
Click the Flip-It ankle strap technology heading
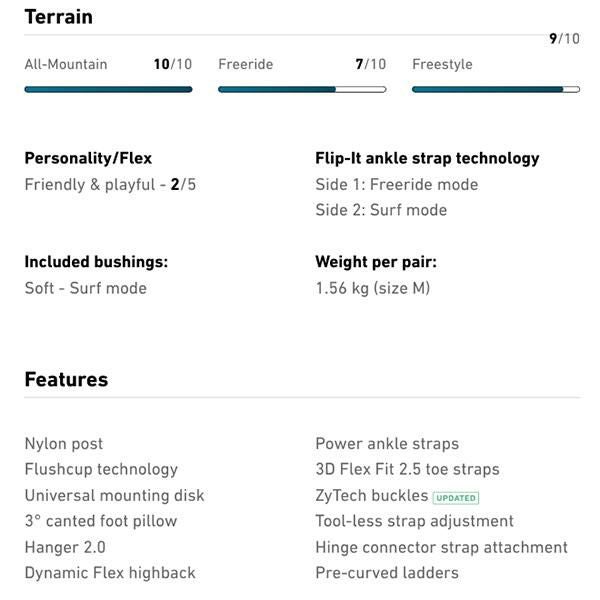coord(427,158)
